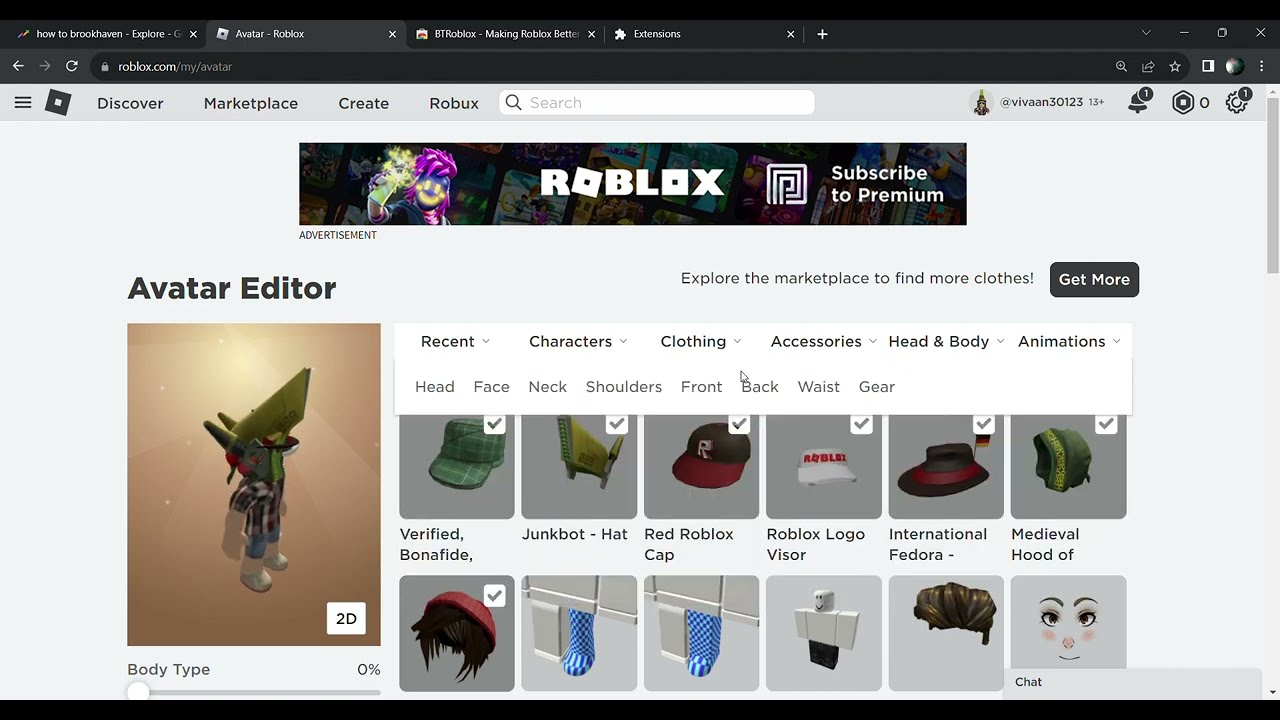Open a new browser tab
This screenshot has width=1280, height=720.
tap(822, 34)
